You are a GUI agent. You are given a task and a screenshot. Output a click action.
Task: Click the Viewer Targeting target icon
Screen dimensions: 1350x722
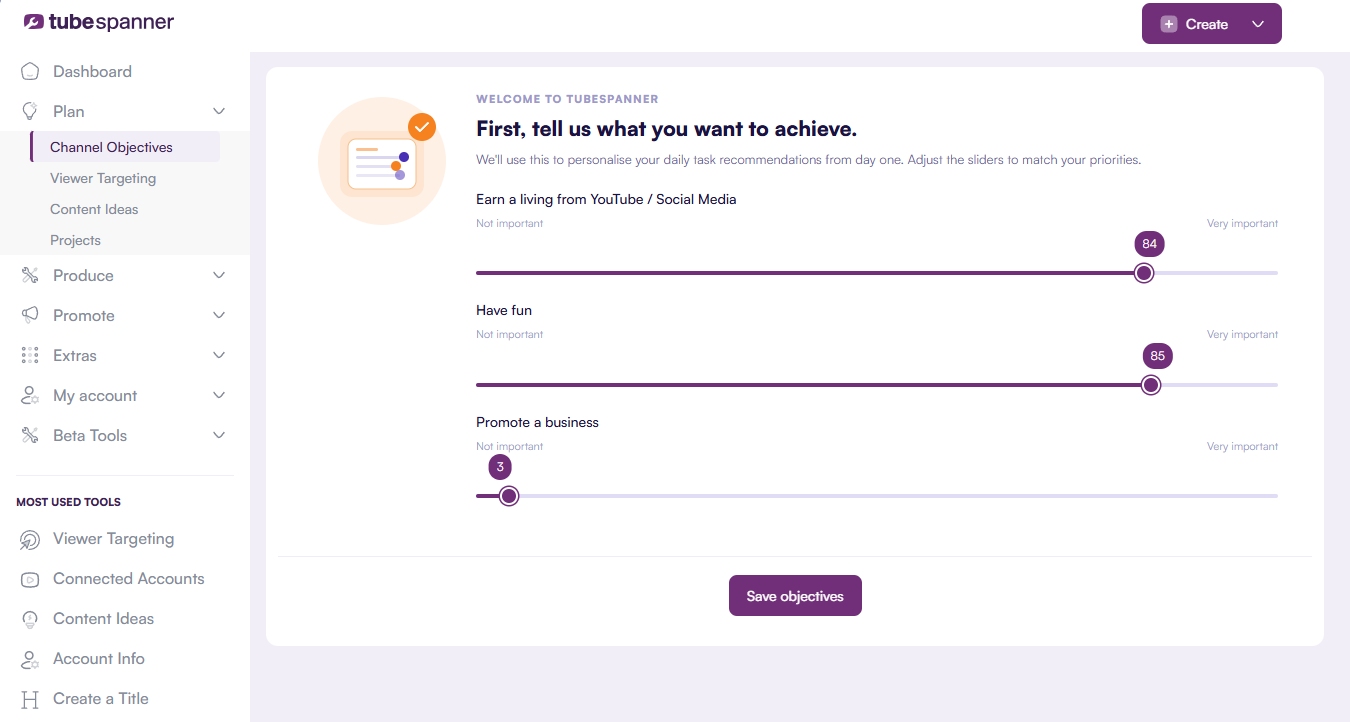30,540
